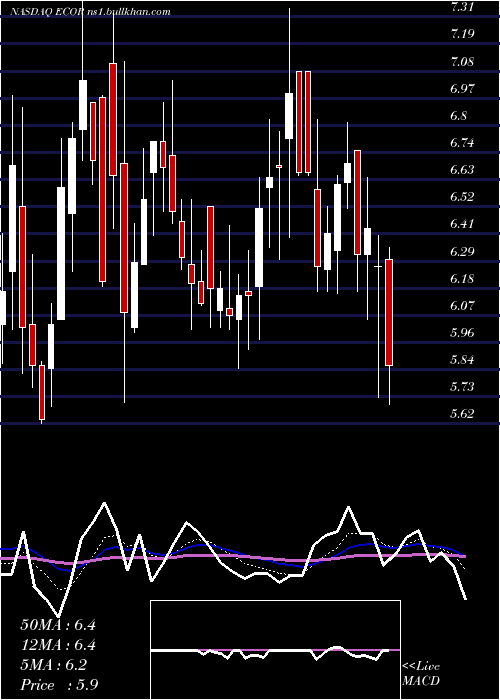This screenshot has width=500, height=700.
Task: Click the 7.31 price axis label
Action: point(462,7)
